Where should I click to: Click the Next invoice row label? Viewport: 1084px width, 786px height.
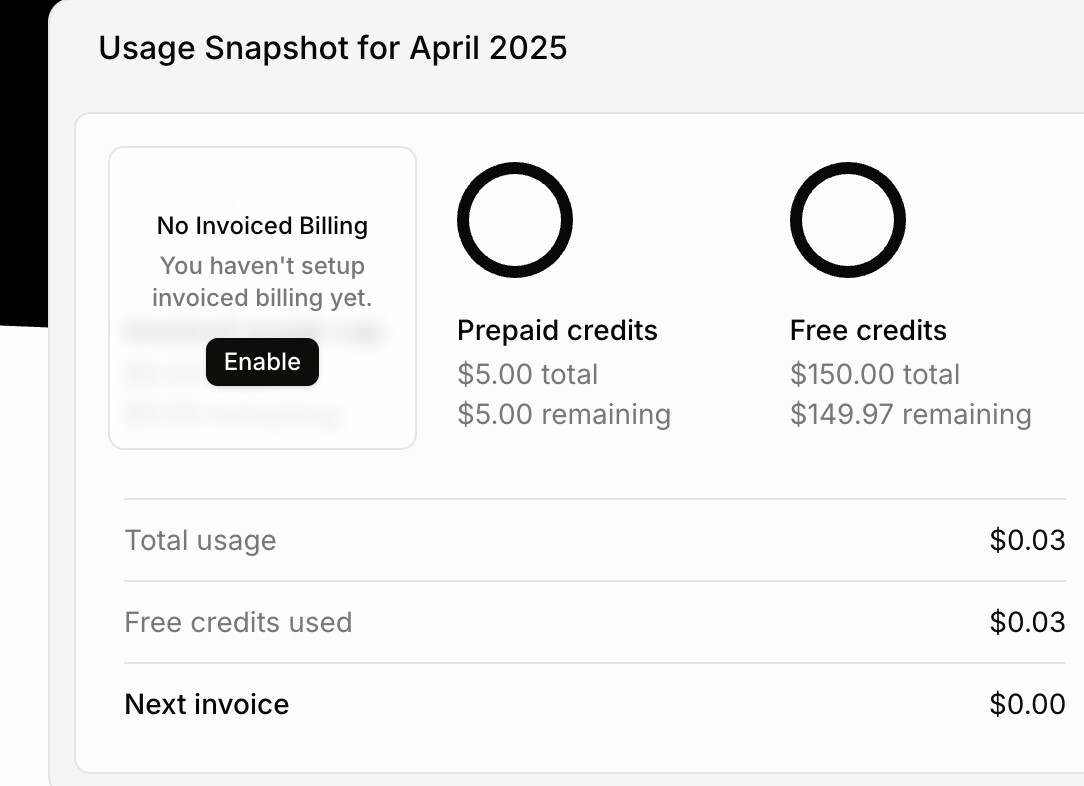click(x=206, y=705)
